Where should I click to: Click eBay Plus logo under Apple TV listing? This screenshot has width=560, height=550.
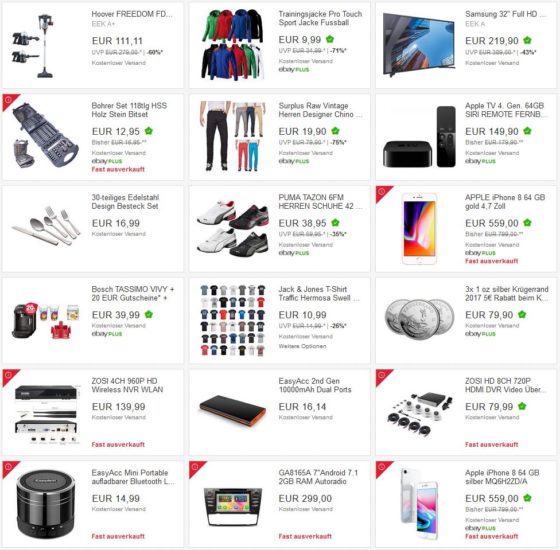[x=480, y=161]
